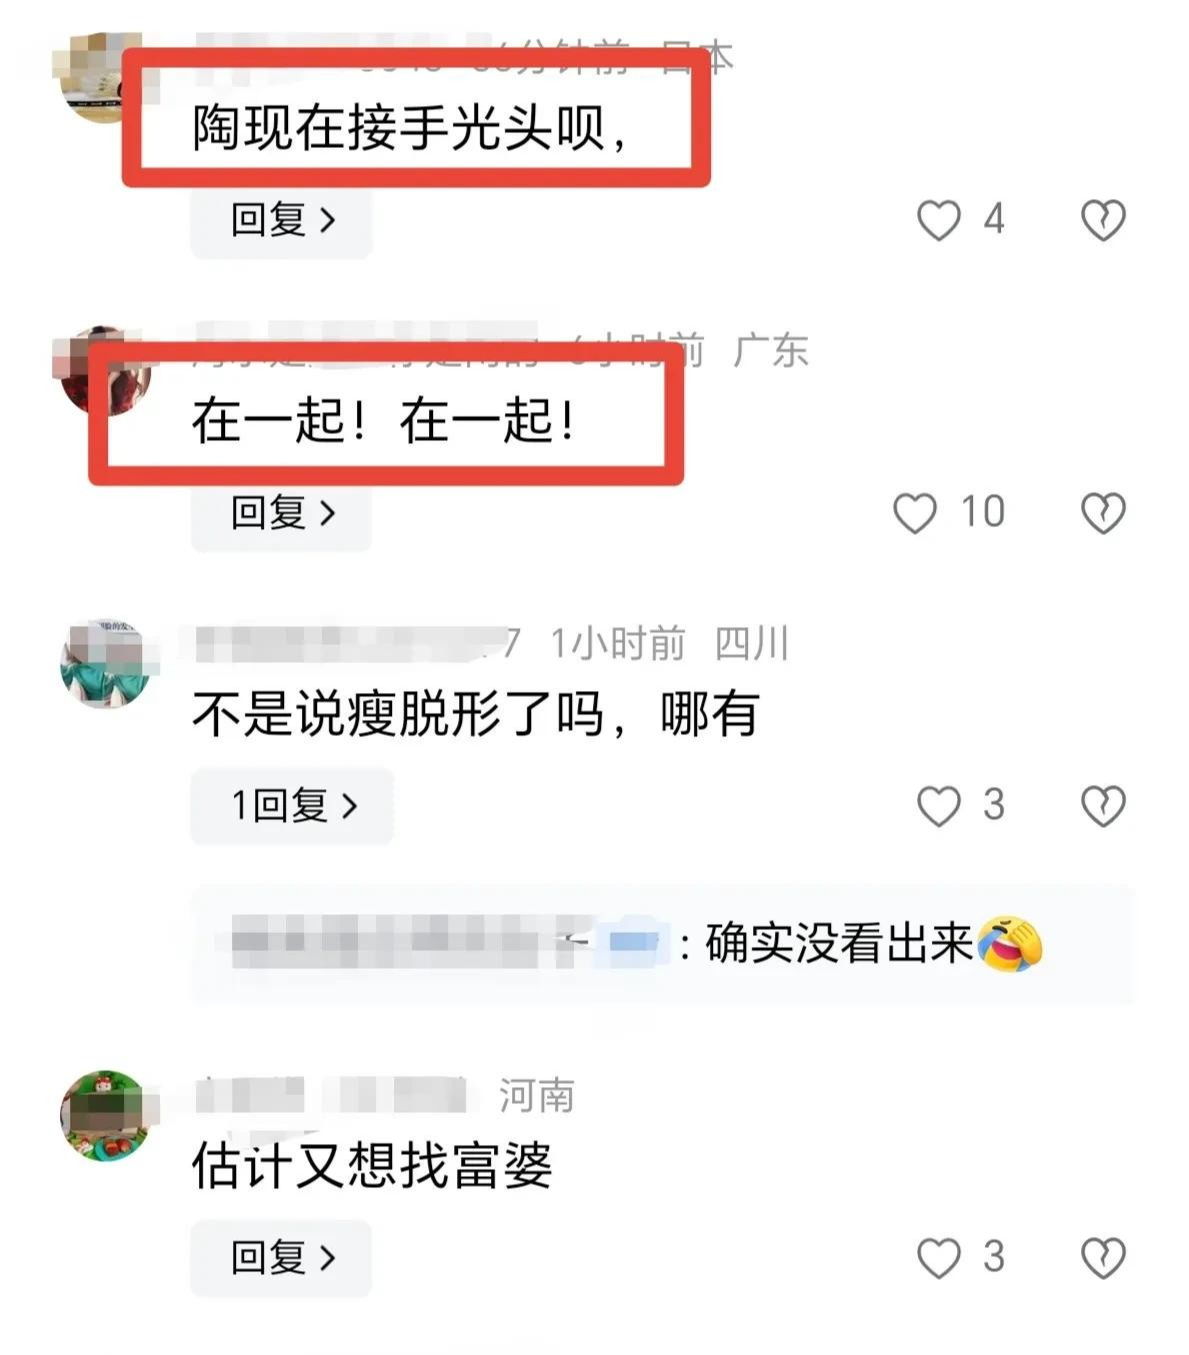
Task: Like the 陶现在接手光头呗 comment
Action: click(939, 220)
